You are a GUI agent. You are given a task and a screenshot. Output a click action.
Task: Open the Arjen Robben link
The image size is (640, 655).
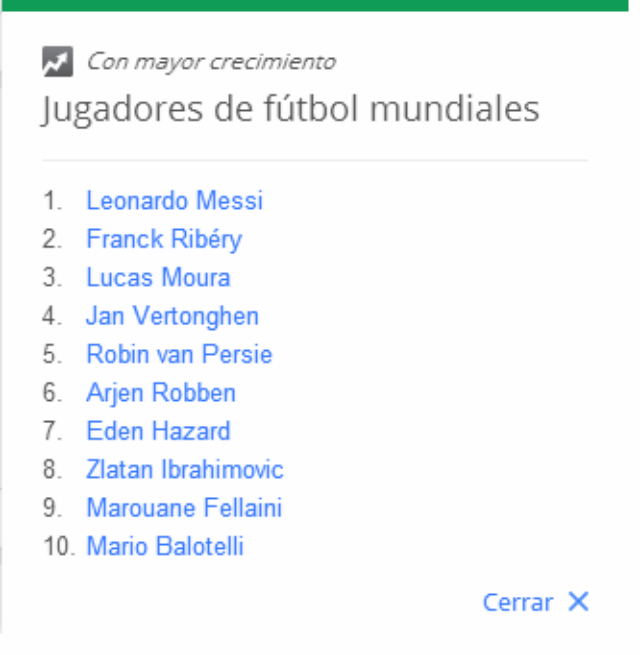click(x=161, y=393)
